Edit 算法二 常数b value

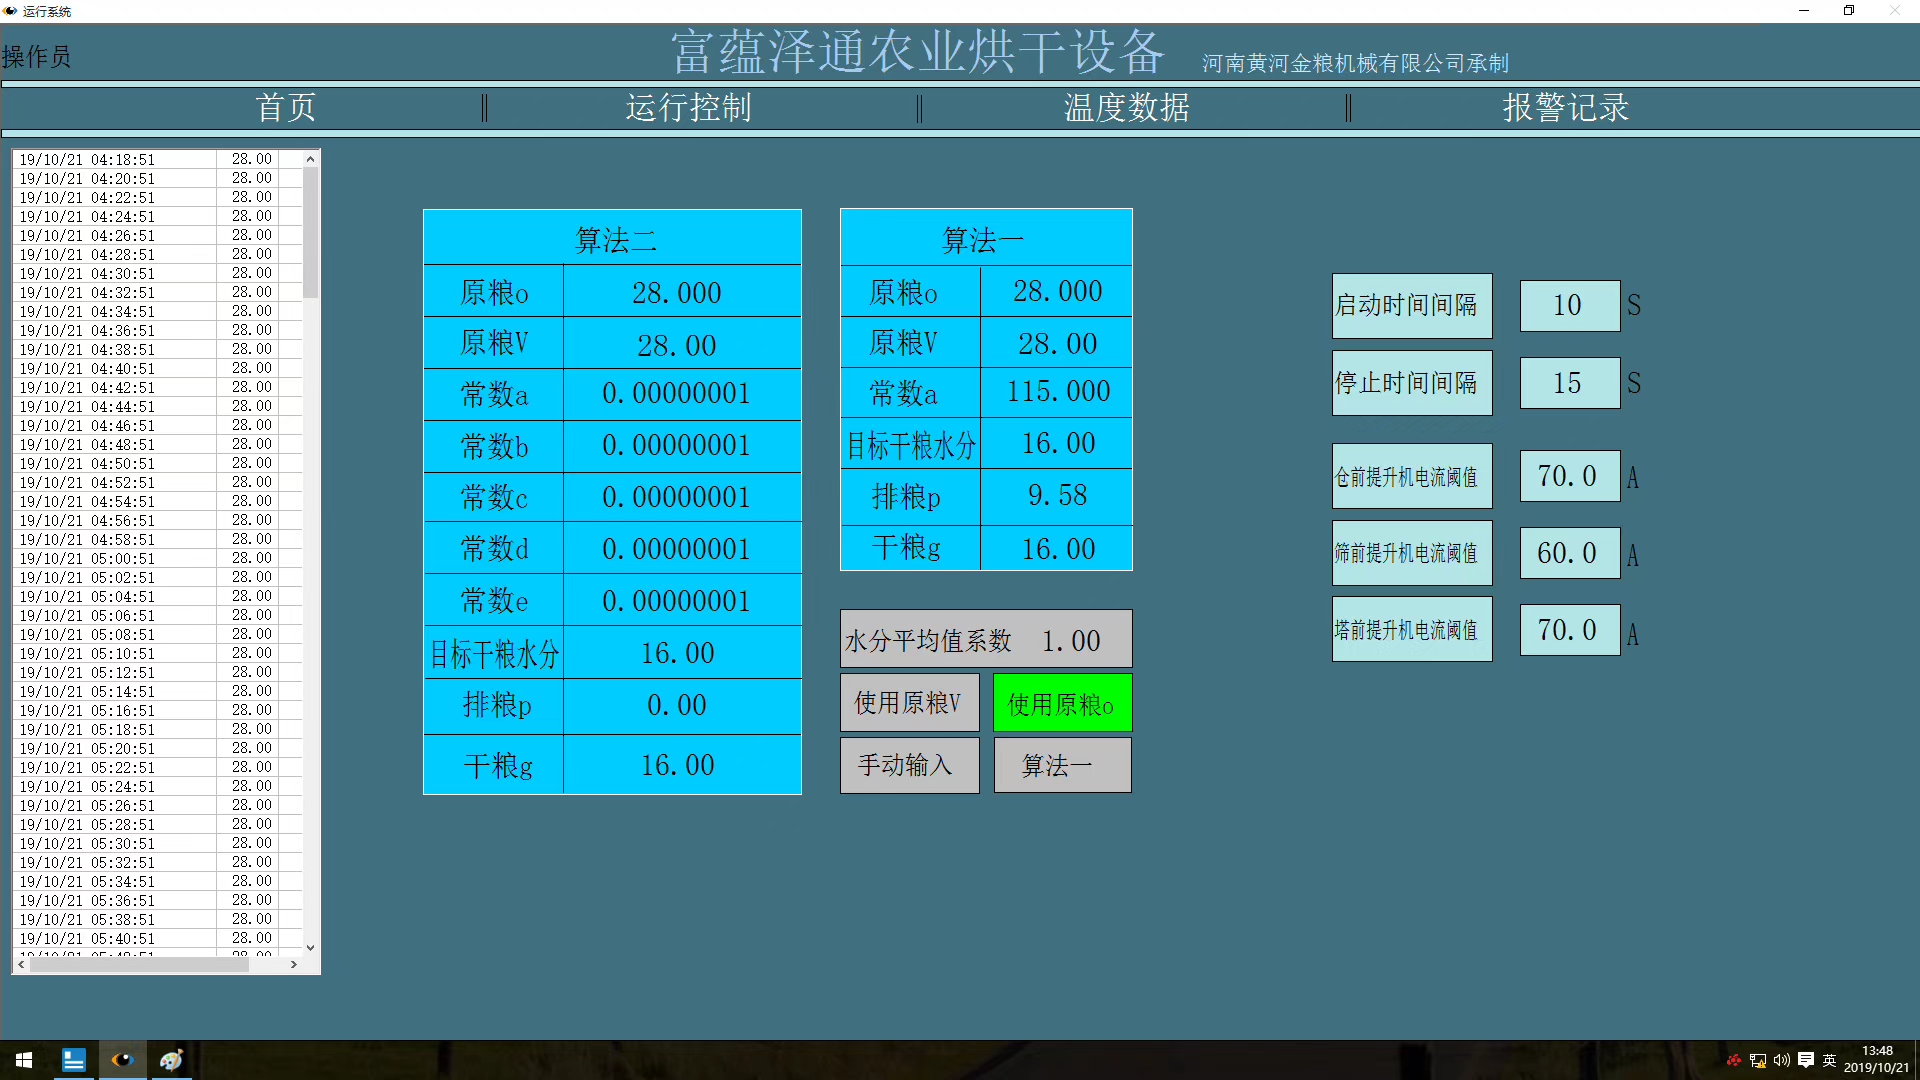coord(682,446)
